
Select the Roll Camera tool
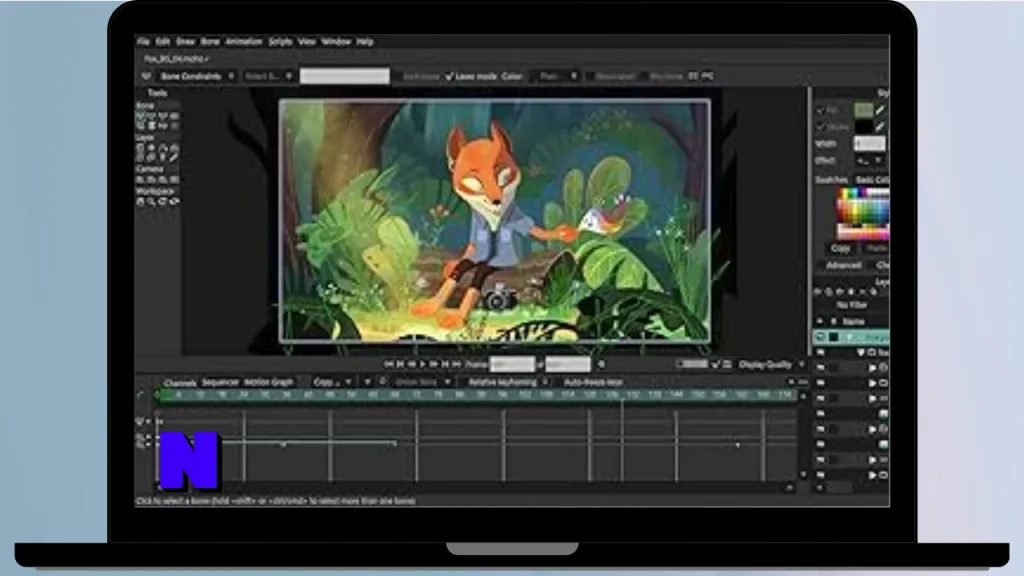pyautogui.click(x=163, y=180)
